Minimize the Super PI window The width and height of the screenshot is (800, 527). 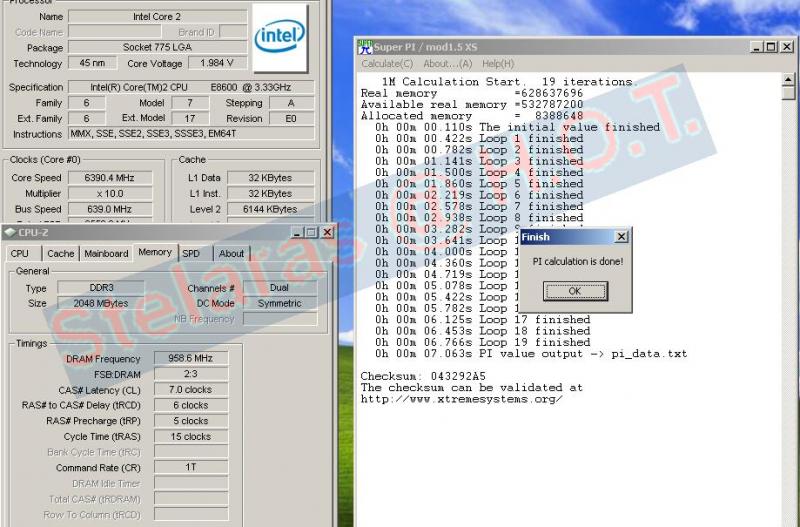(x=757, y=47)
